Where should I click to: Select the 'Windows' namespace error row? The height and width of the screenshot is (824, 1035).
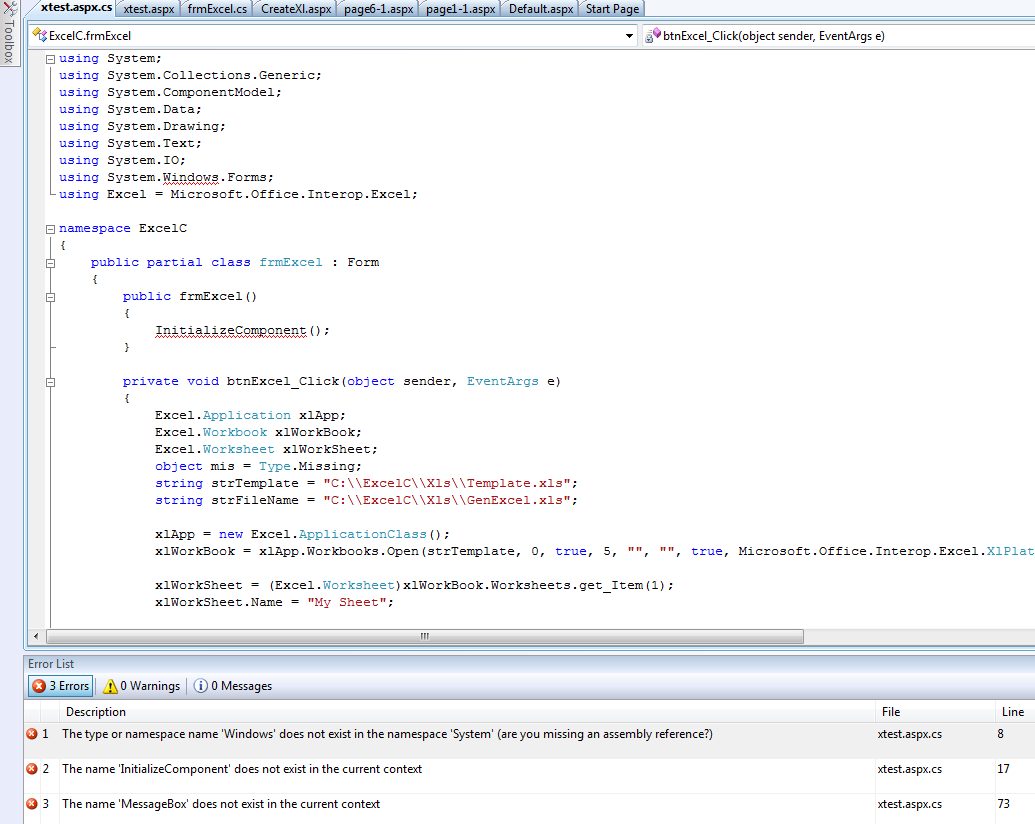pyautogui.click(x=529, y=740)
